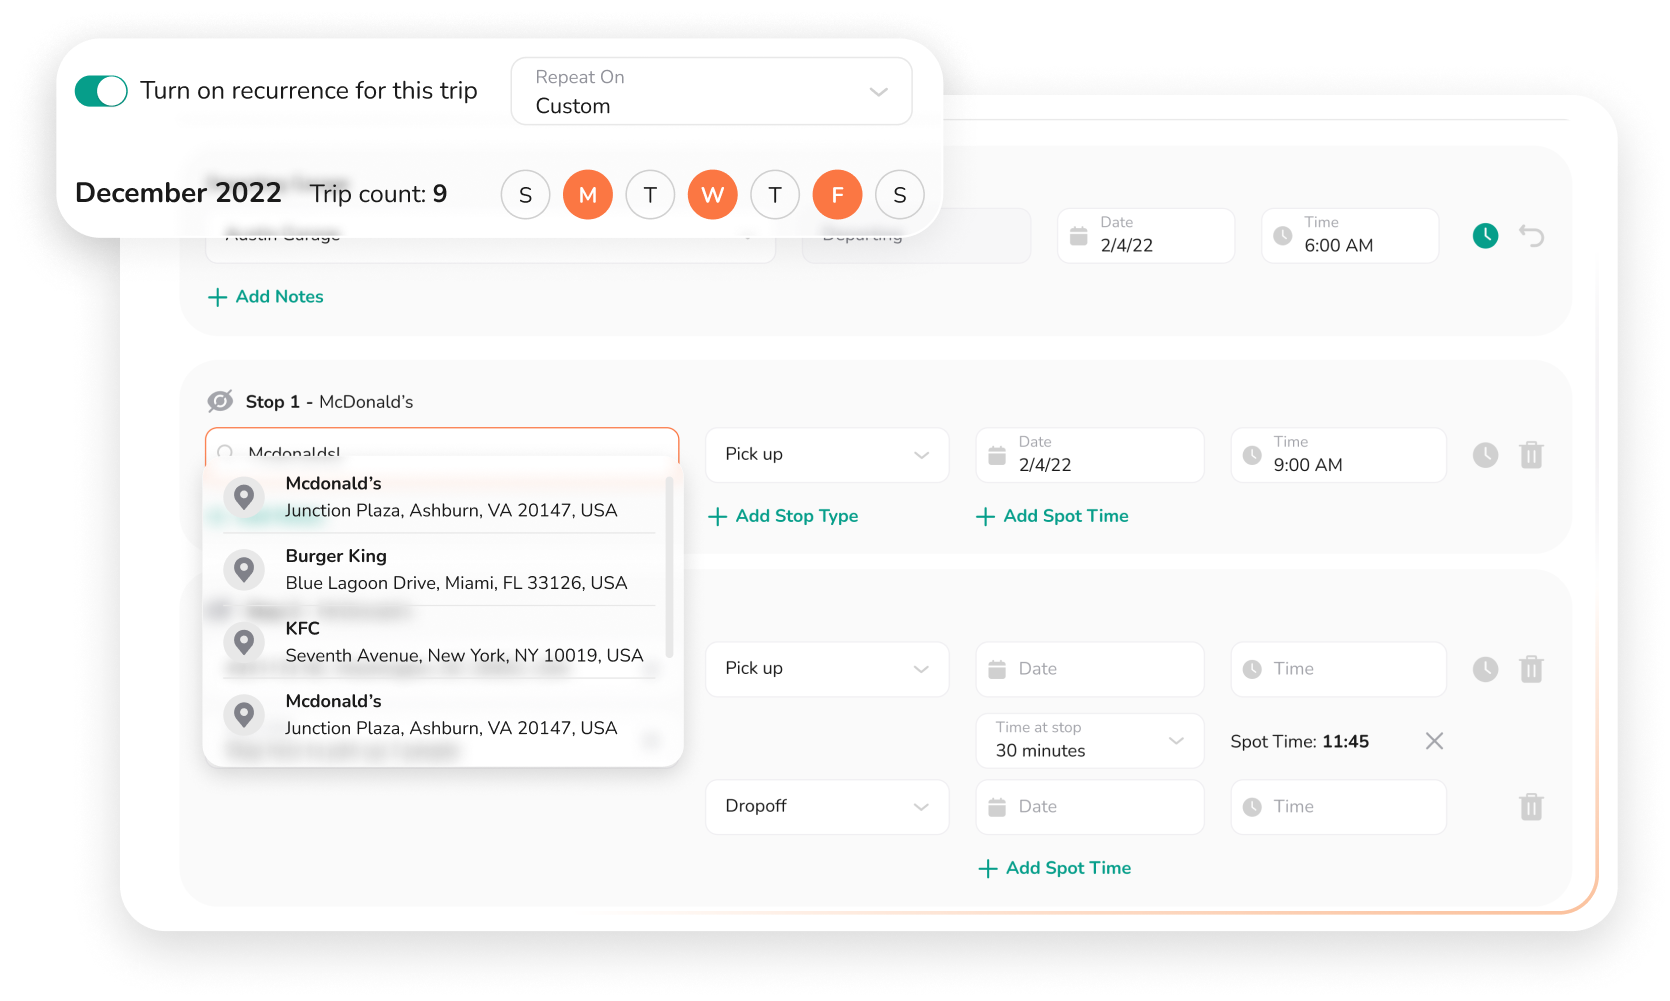Expand the Stop 1 Pick up dropdown
This screenshot has height=1001, width=1670.
pyautogui.click(x=827, y=455)
